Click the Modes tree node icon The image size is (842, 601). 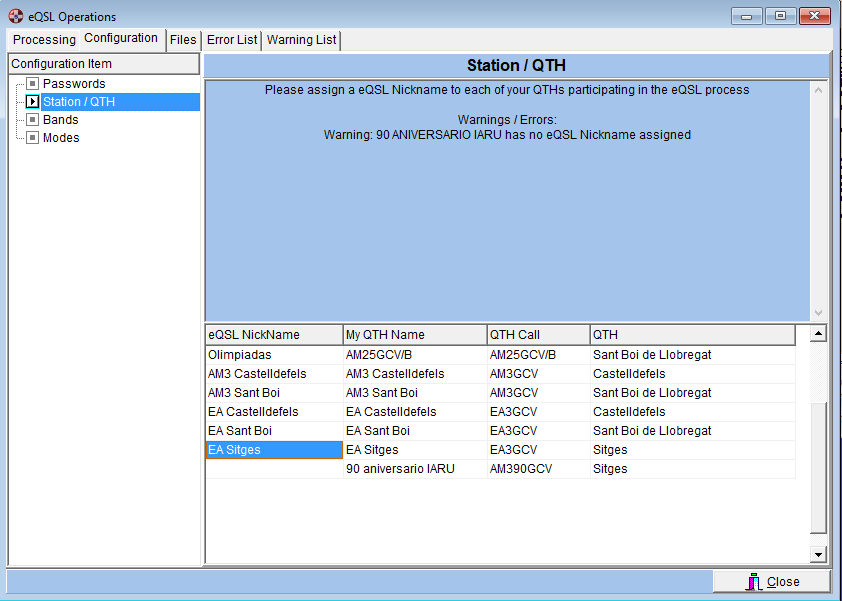coord(32,138)
